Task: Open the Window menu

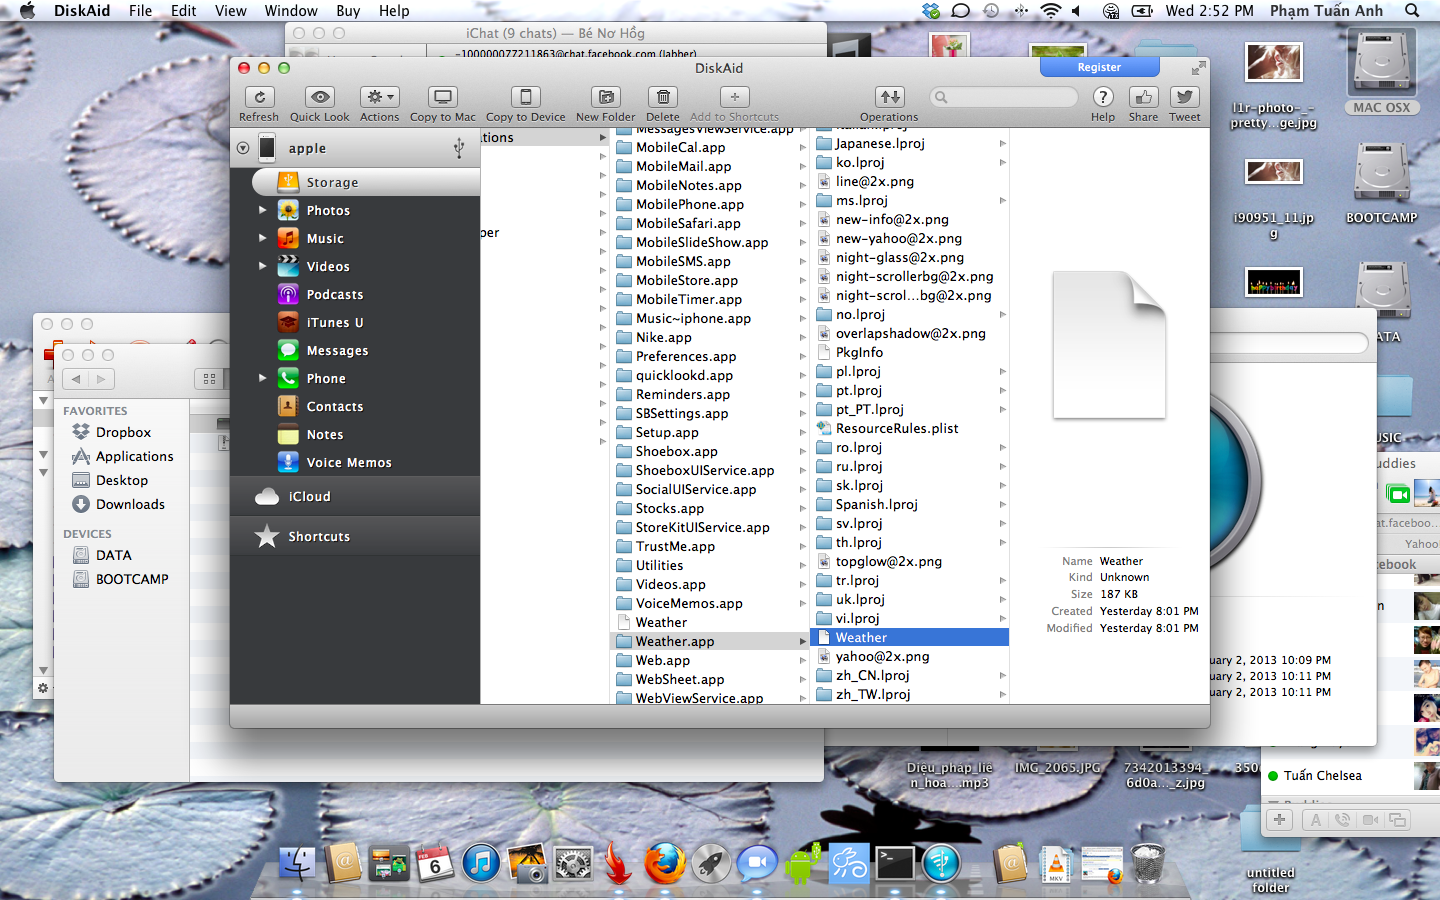Action: (291, 11)
